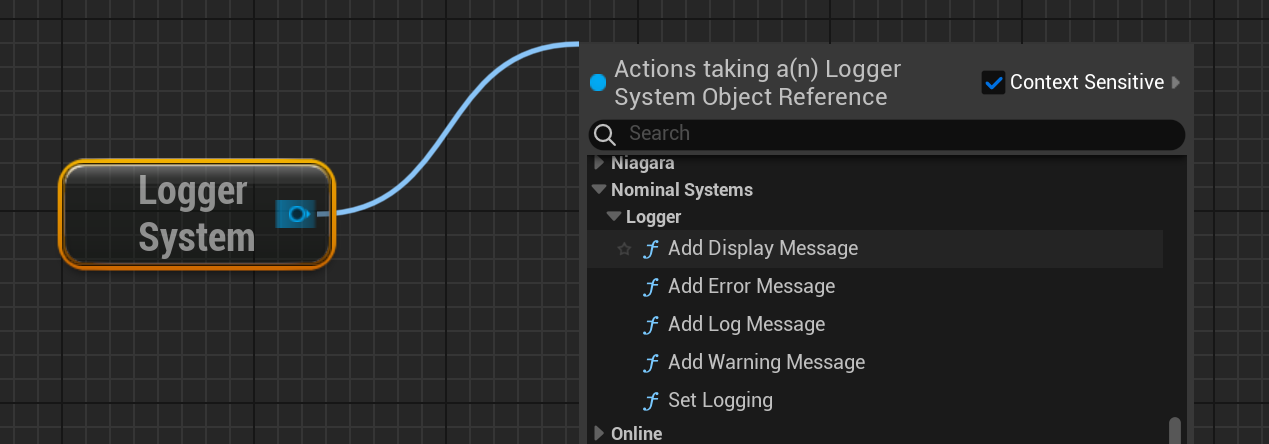Click the output pin on the Logger System node
The height and width of the screenshot is (444, 1269).
tap(297, 213)
